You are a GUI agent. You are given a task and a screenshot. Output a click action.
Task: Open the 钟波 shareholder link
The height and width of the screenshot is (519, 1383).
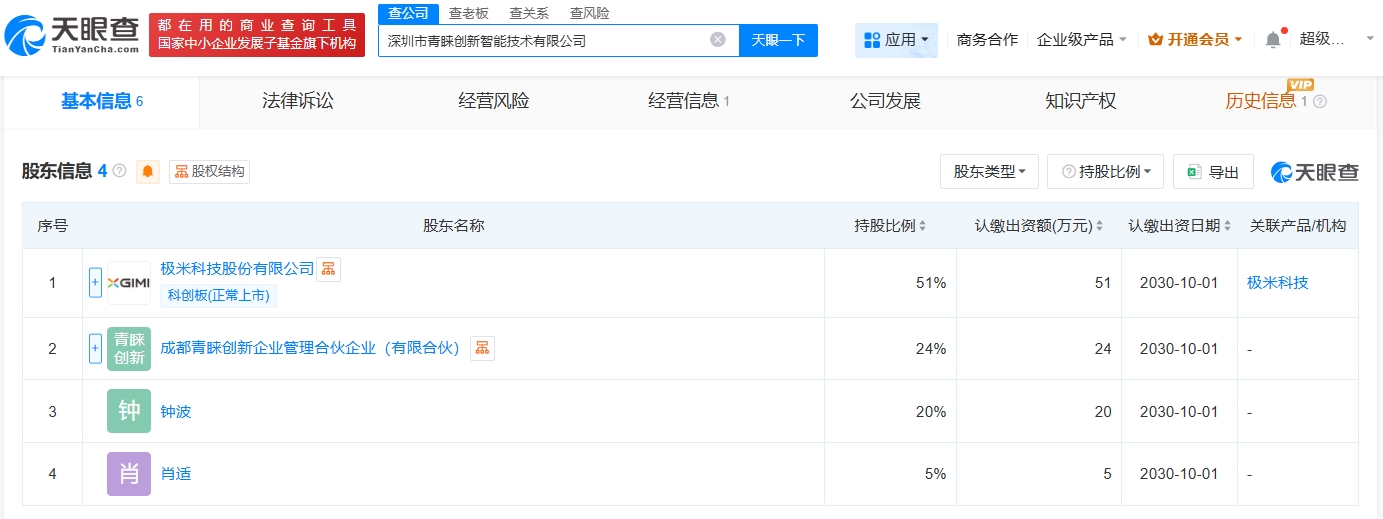click(175, 411)
